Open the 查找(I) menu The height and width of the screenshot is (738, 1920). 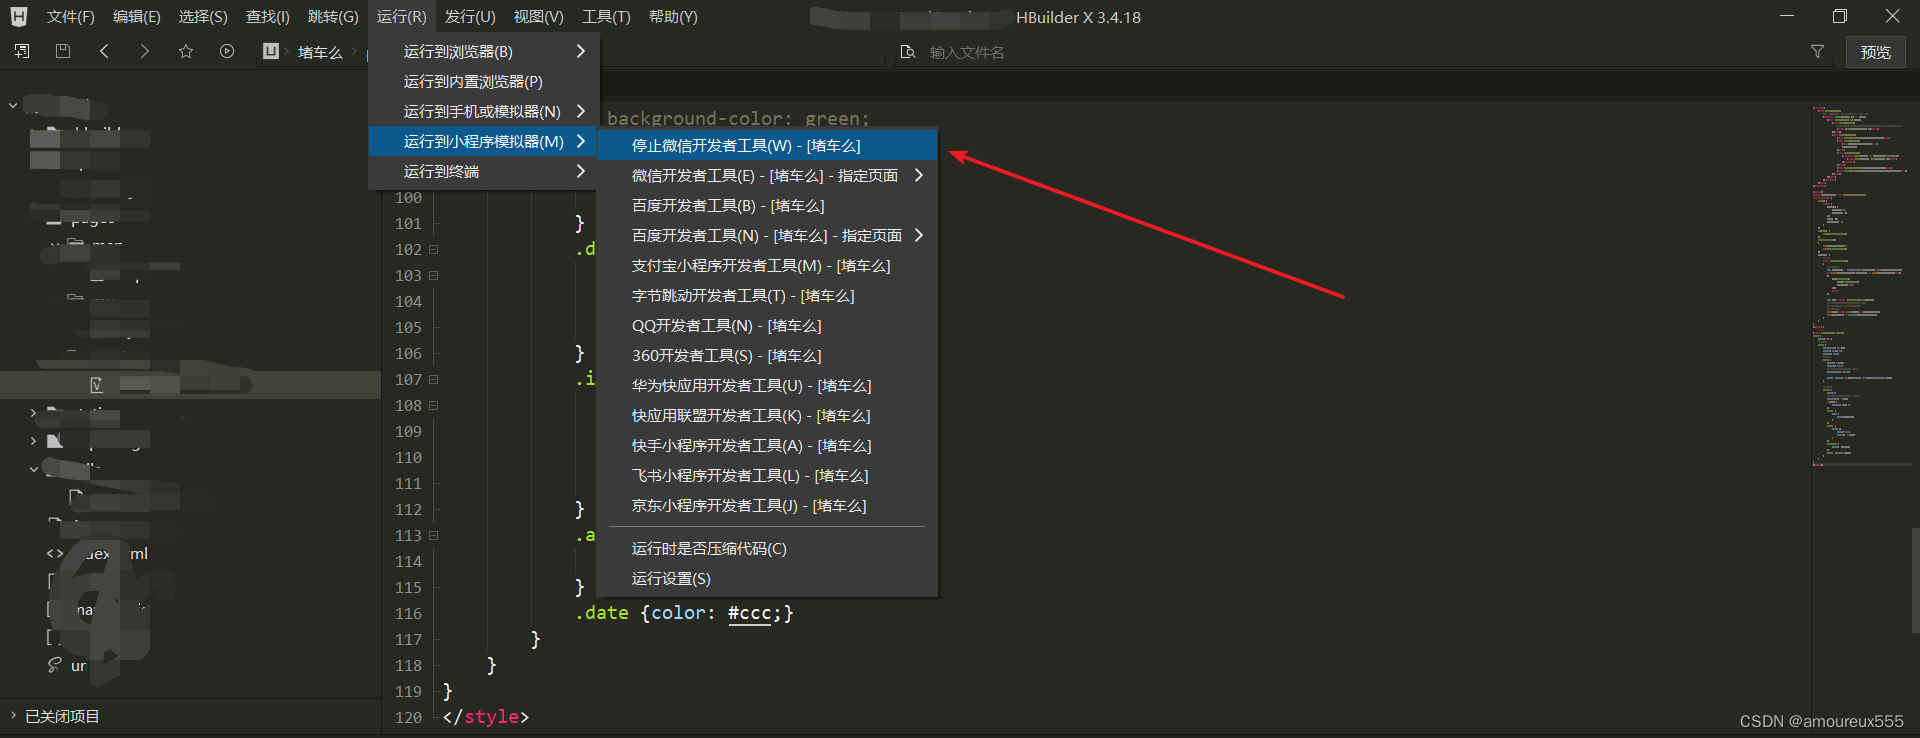pos(268,17)
